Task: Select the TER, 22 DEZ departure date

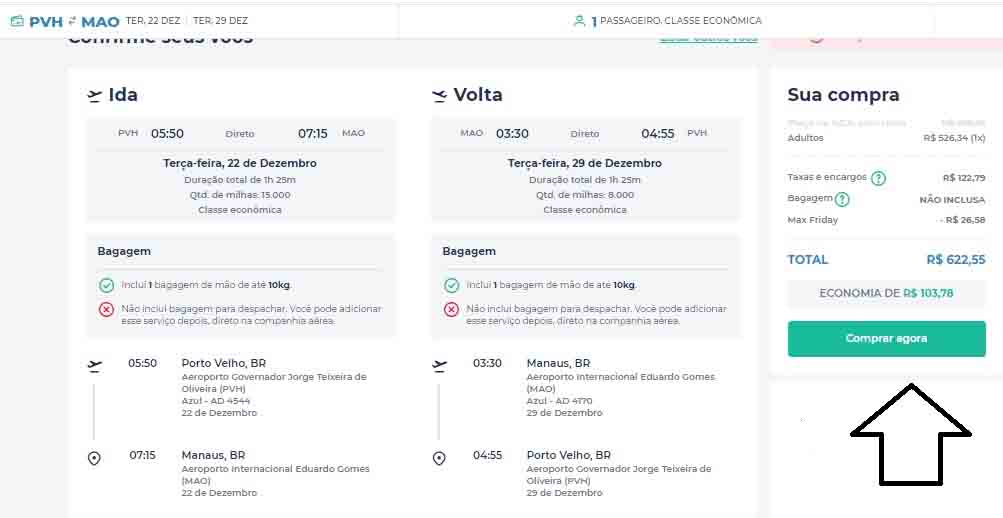Action: coord(154,20)
